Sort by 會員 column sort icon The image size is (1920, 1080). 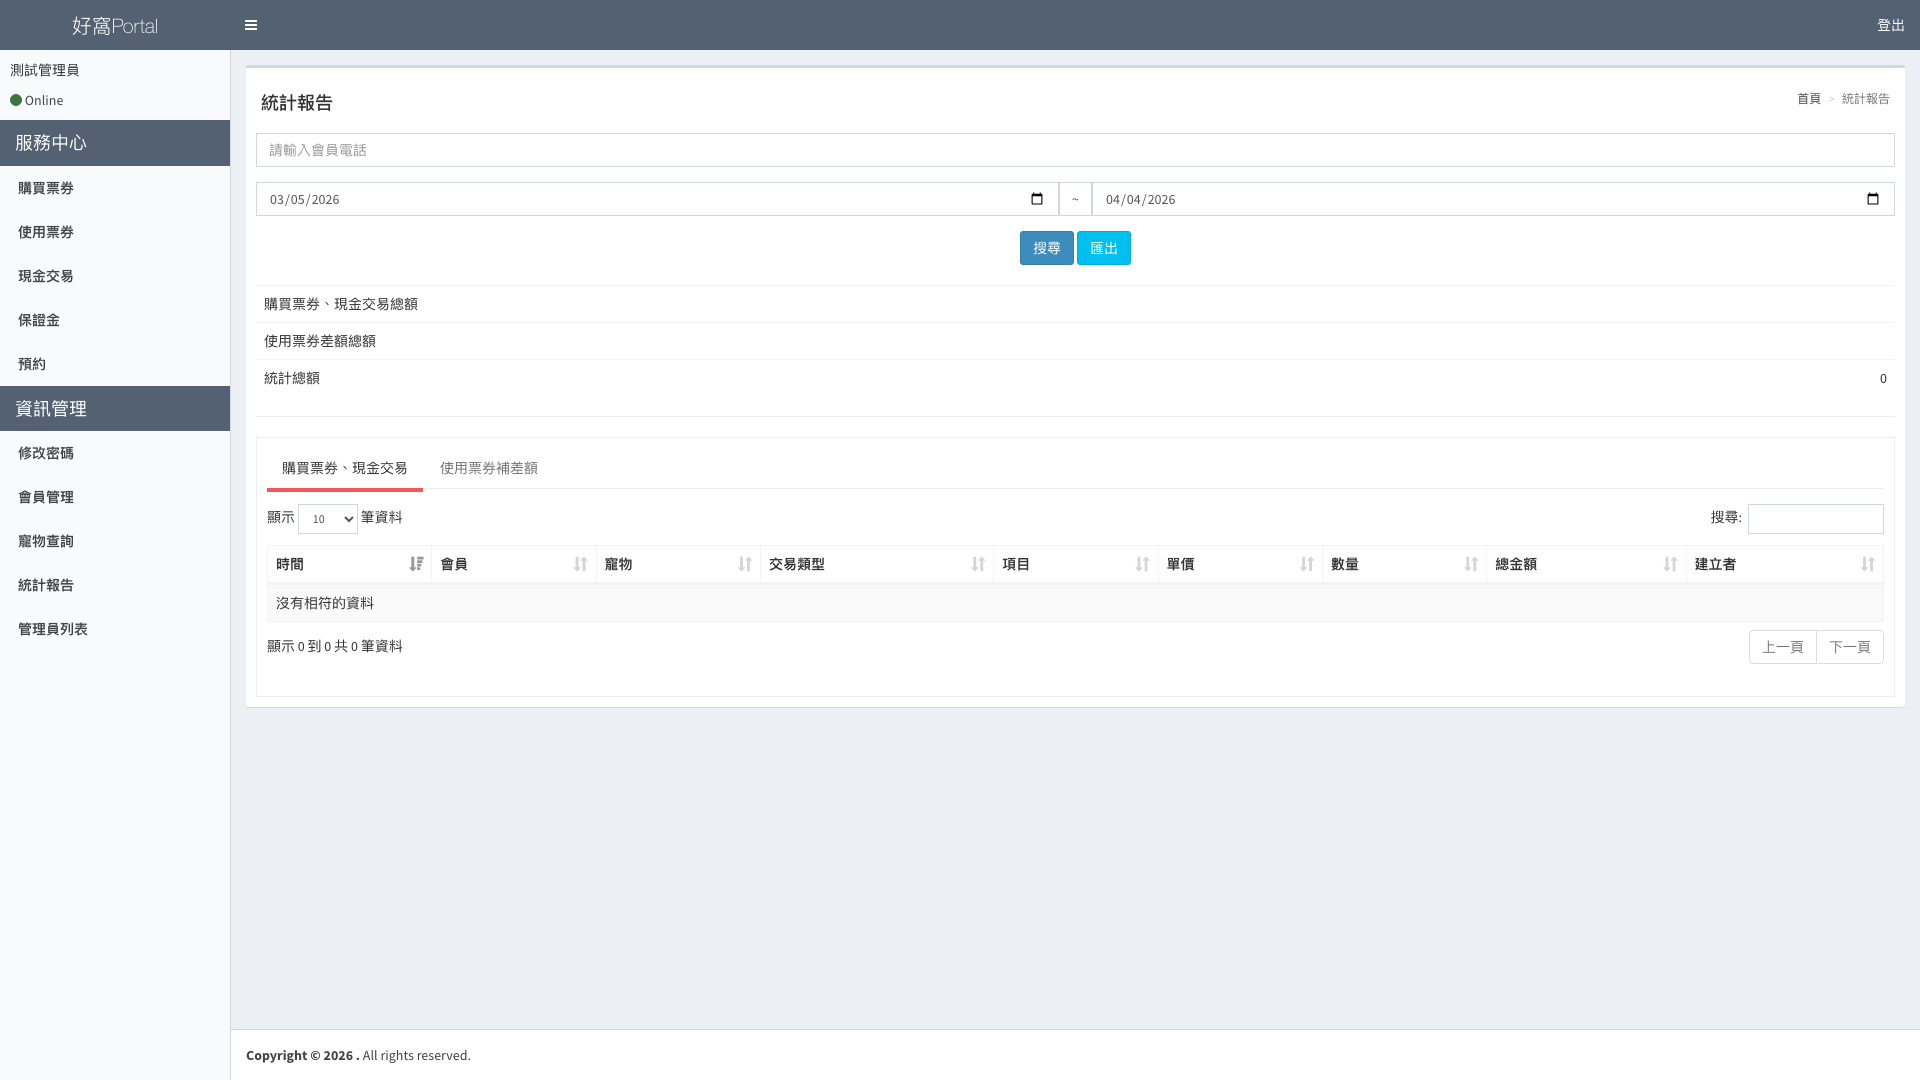point(580,564)
